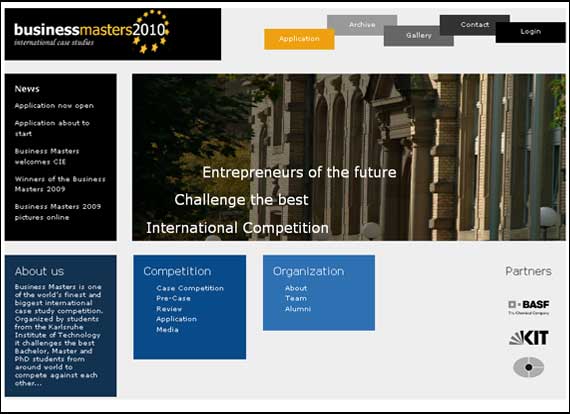Open 'Business Masters welcomes CIE' news
Screen dimensions: 570x414
(x=47, y=156)
